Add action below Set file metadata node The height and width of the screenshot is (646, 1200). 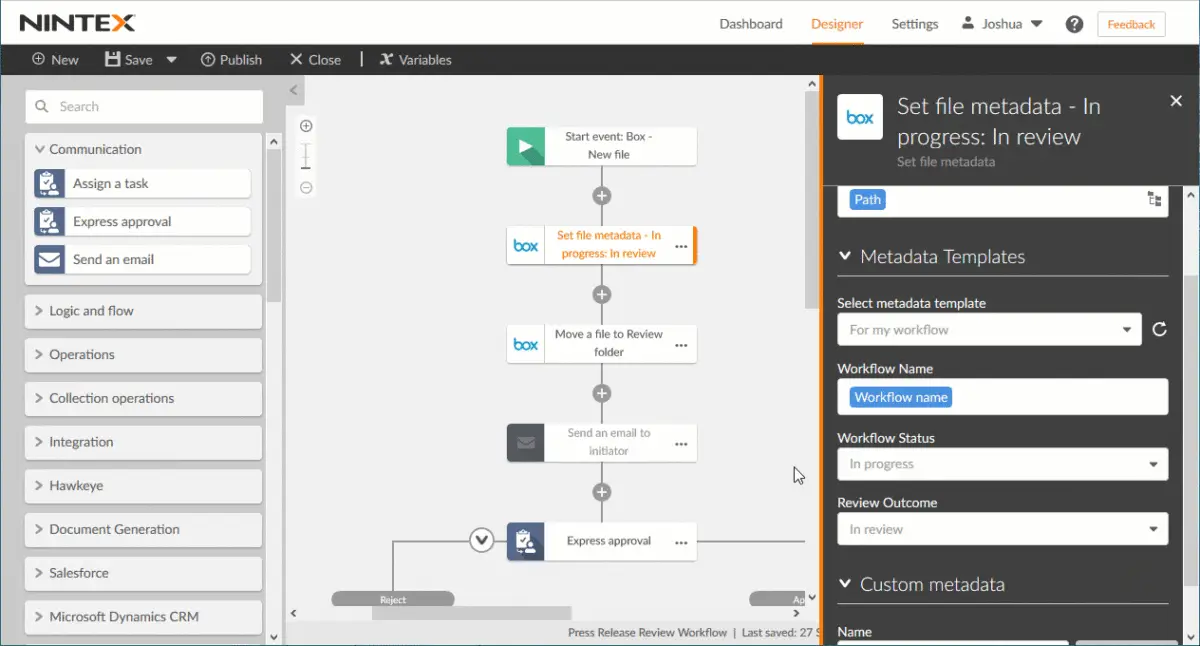pyautogui.click(x=601, y=294)
